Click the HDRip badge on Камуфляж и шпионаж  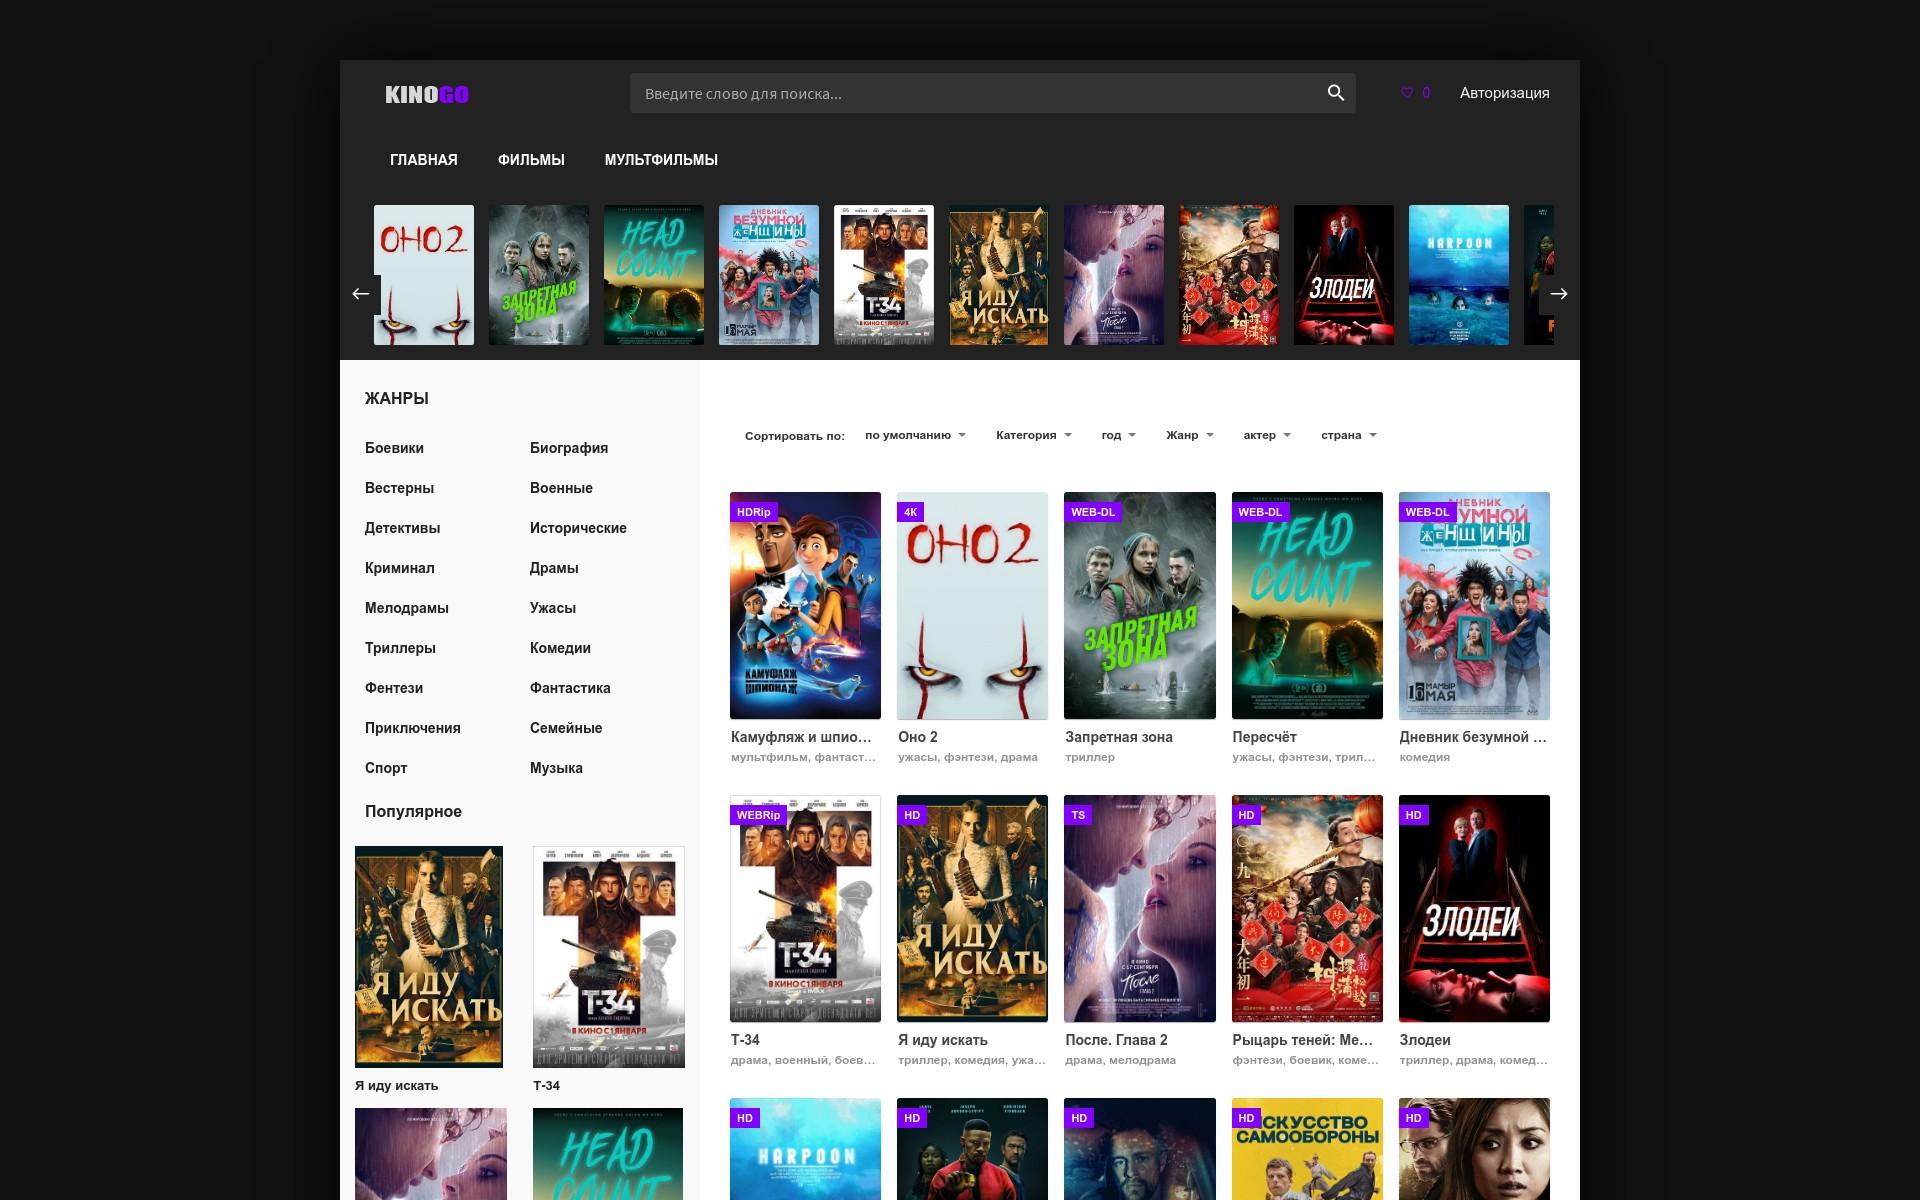tap(754, 512)
